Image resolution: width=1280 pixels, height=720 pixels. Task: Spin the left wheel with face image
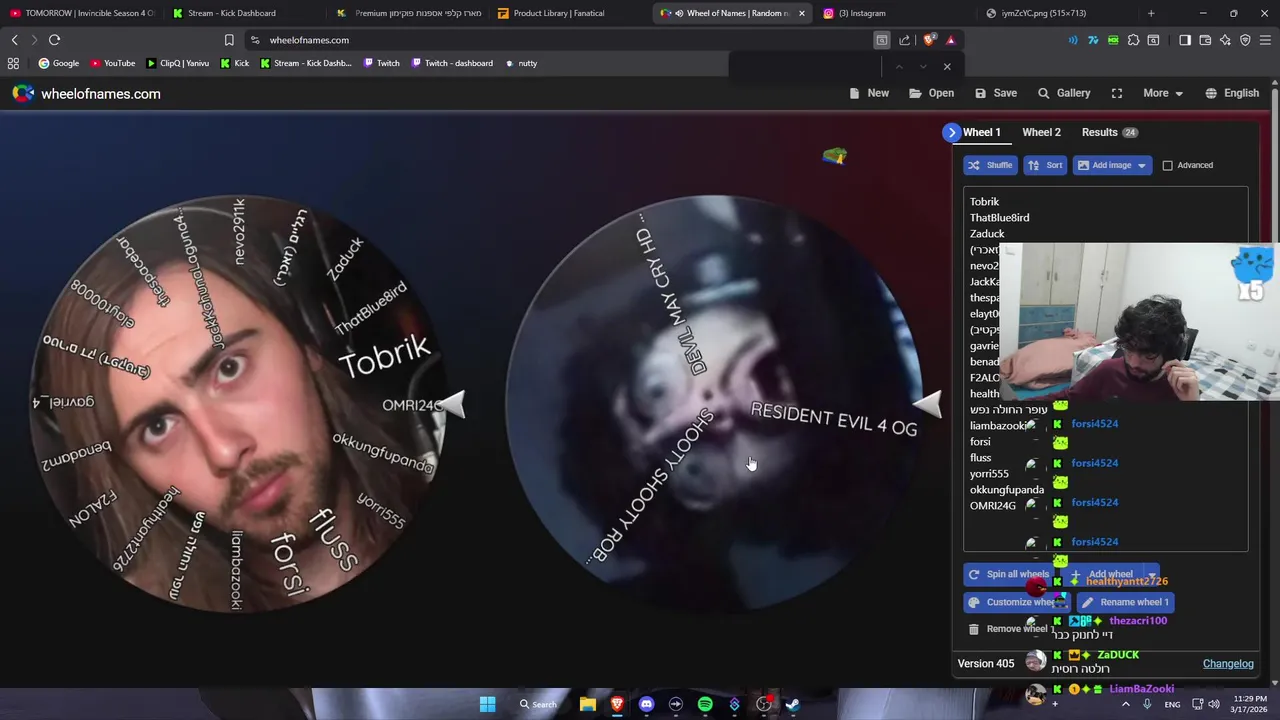click(x=240, y=404)
